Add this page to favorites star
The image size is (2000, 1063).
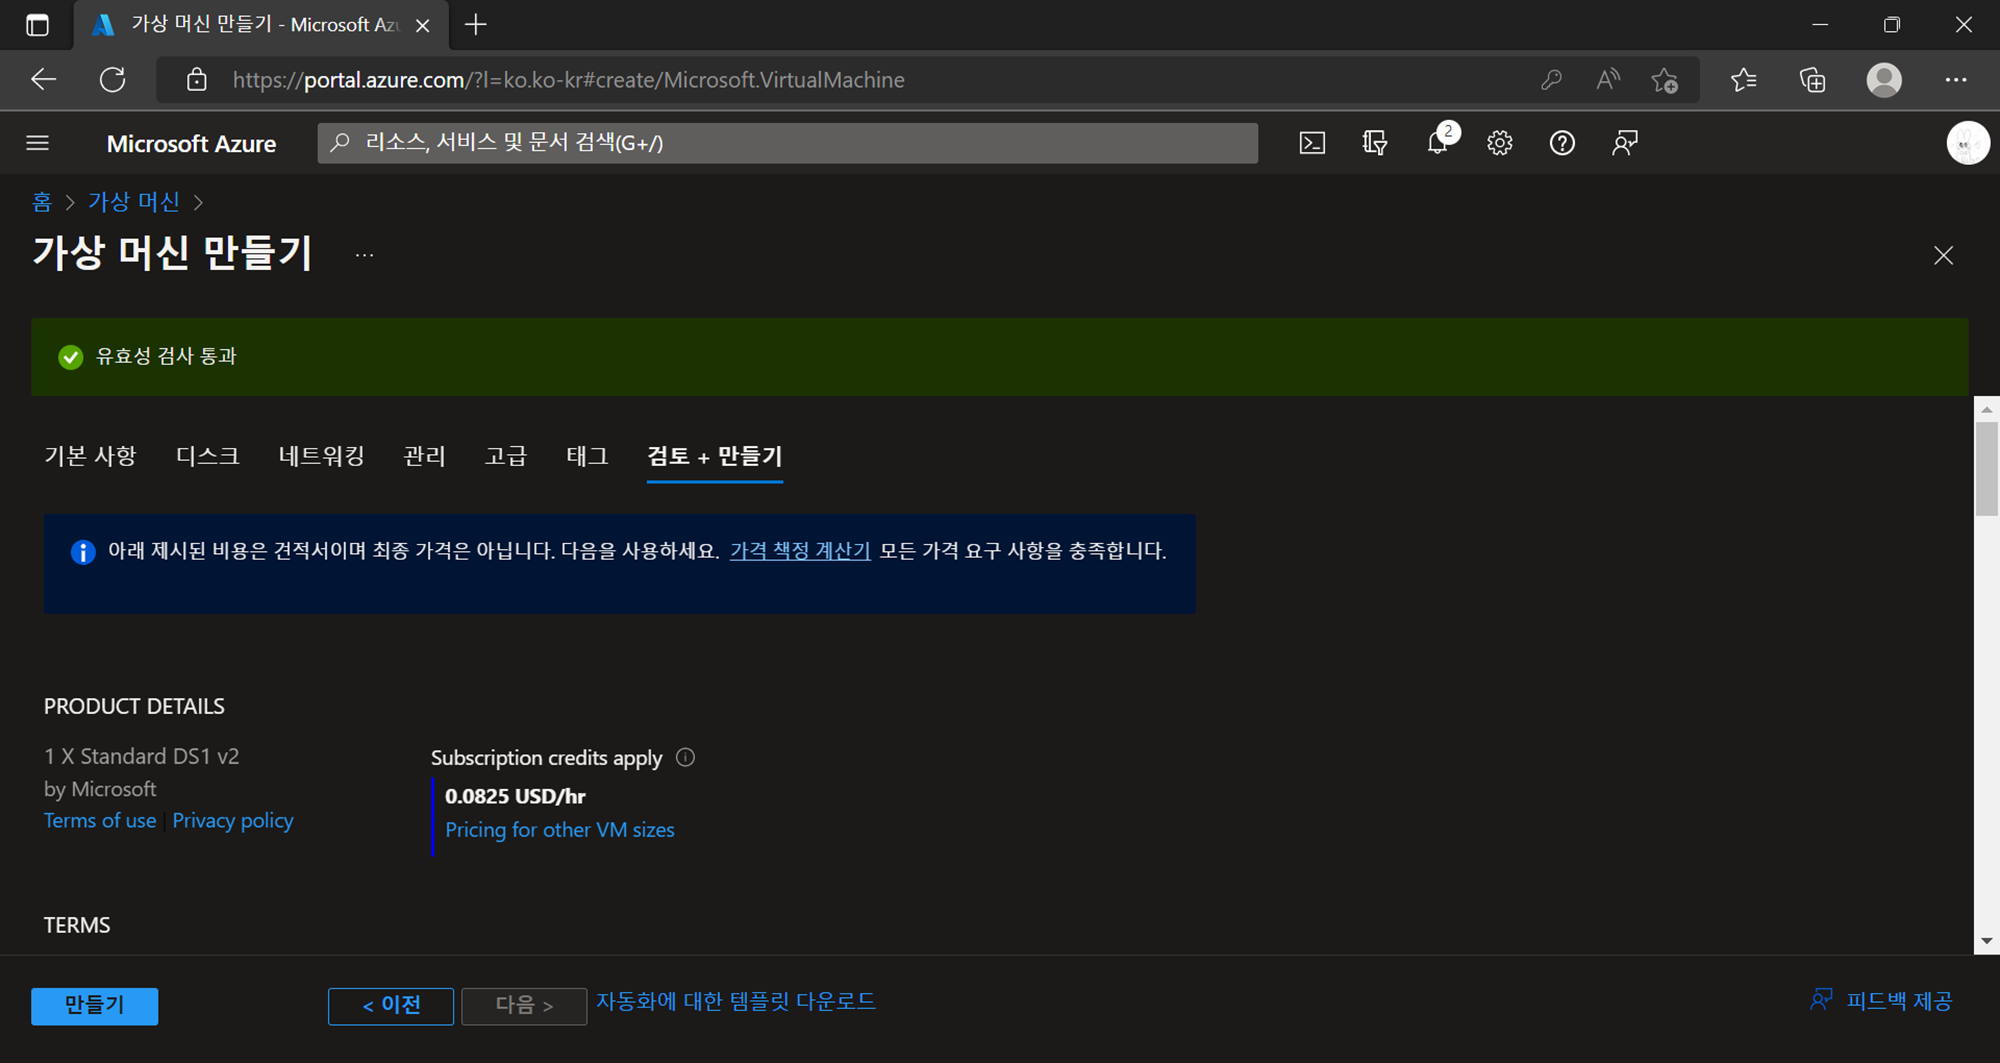[1665, 80]
